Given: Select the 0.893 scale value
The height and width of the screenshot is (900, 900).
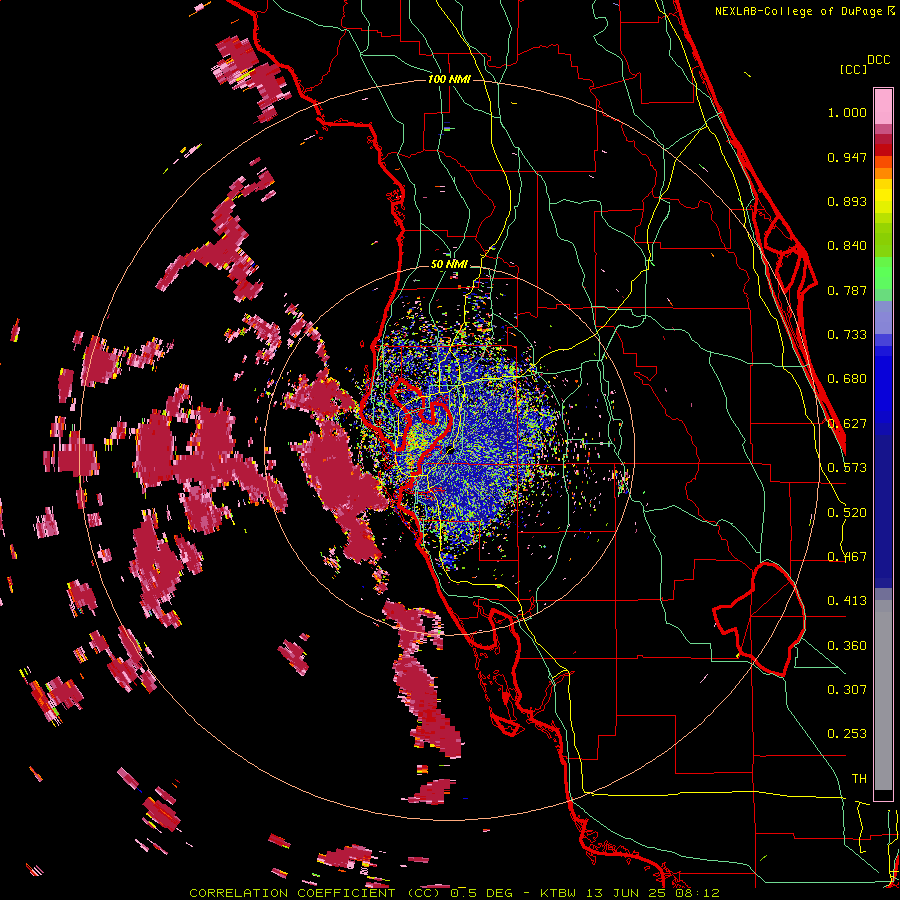Looking at the screenshot, I should [847, 202].
